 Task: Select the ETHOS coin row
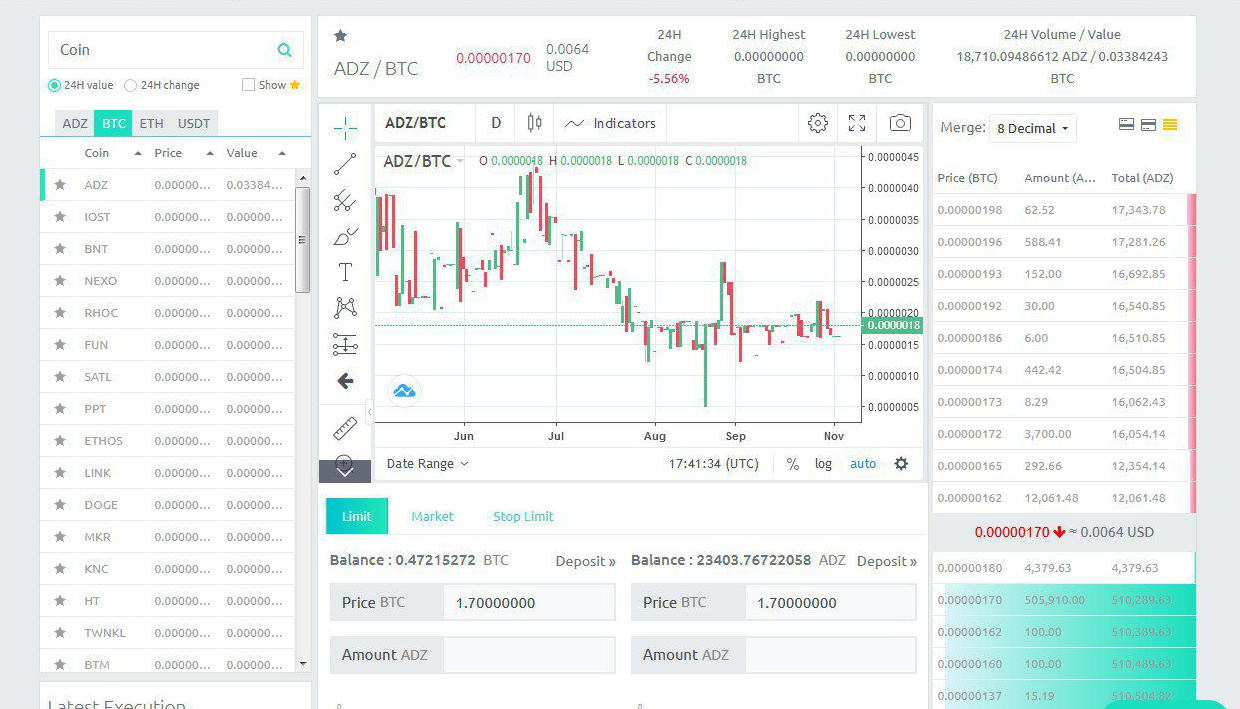(x=168, y=441)
